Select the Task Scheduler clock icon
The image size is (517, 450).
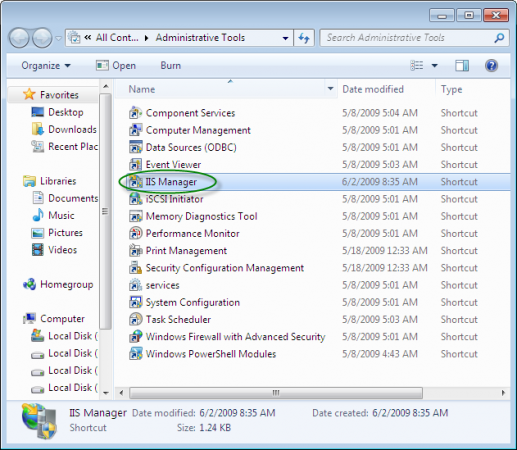click(135, 319)
